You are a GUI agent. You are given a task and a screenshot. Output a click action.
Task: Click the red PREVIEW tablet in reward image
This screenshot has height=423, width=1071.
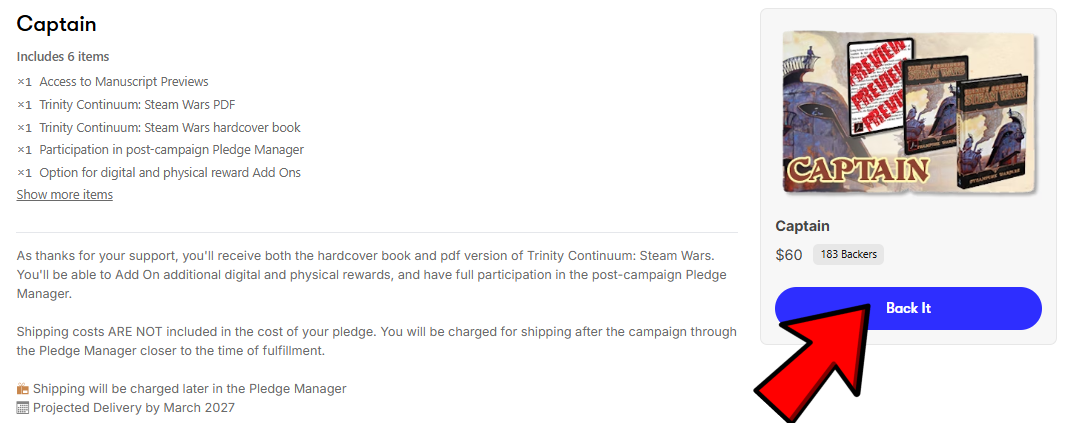(x=881, y=90)
